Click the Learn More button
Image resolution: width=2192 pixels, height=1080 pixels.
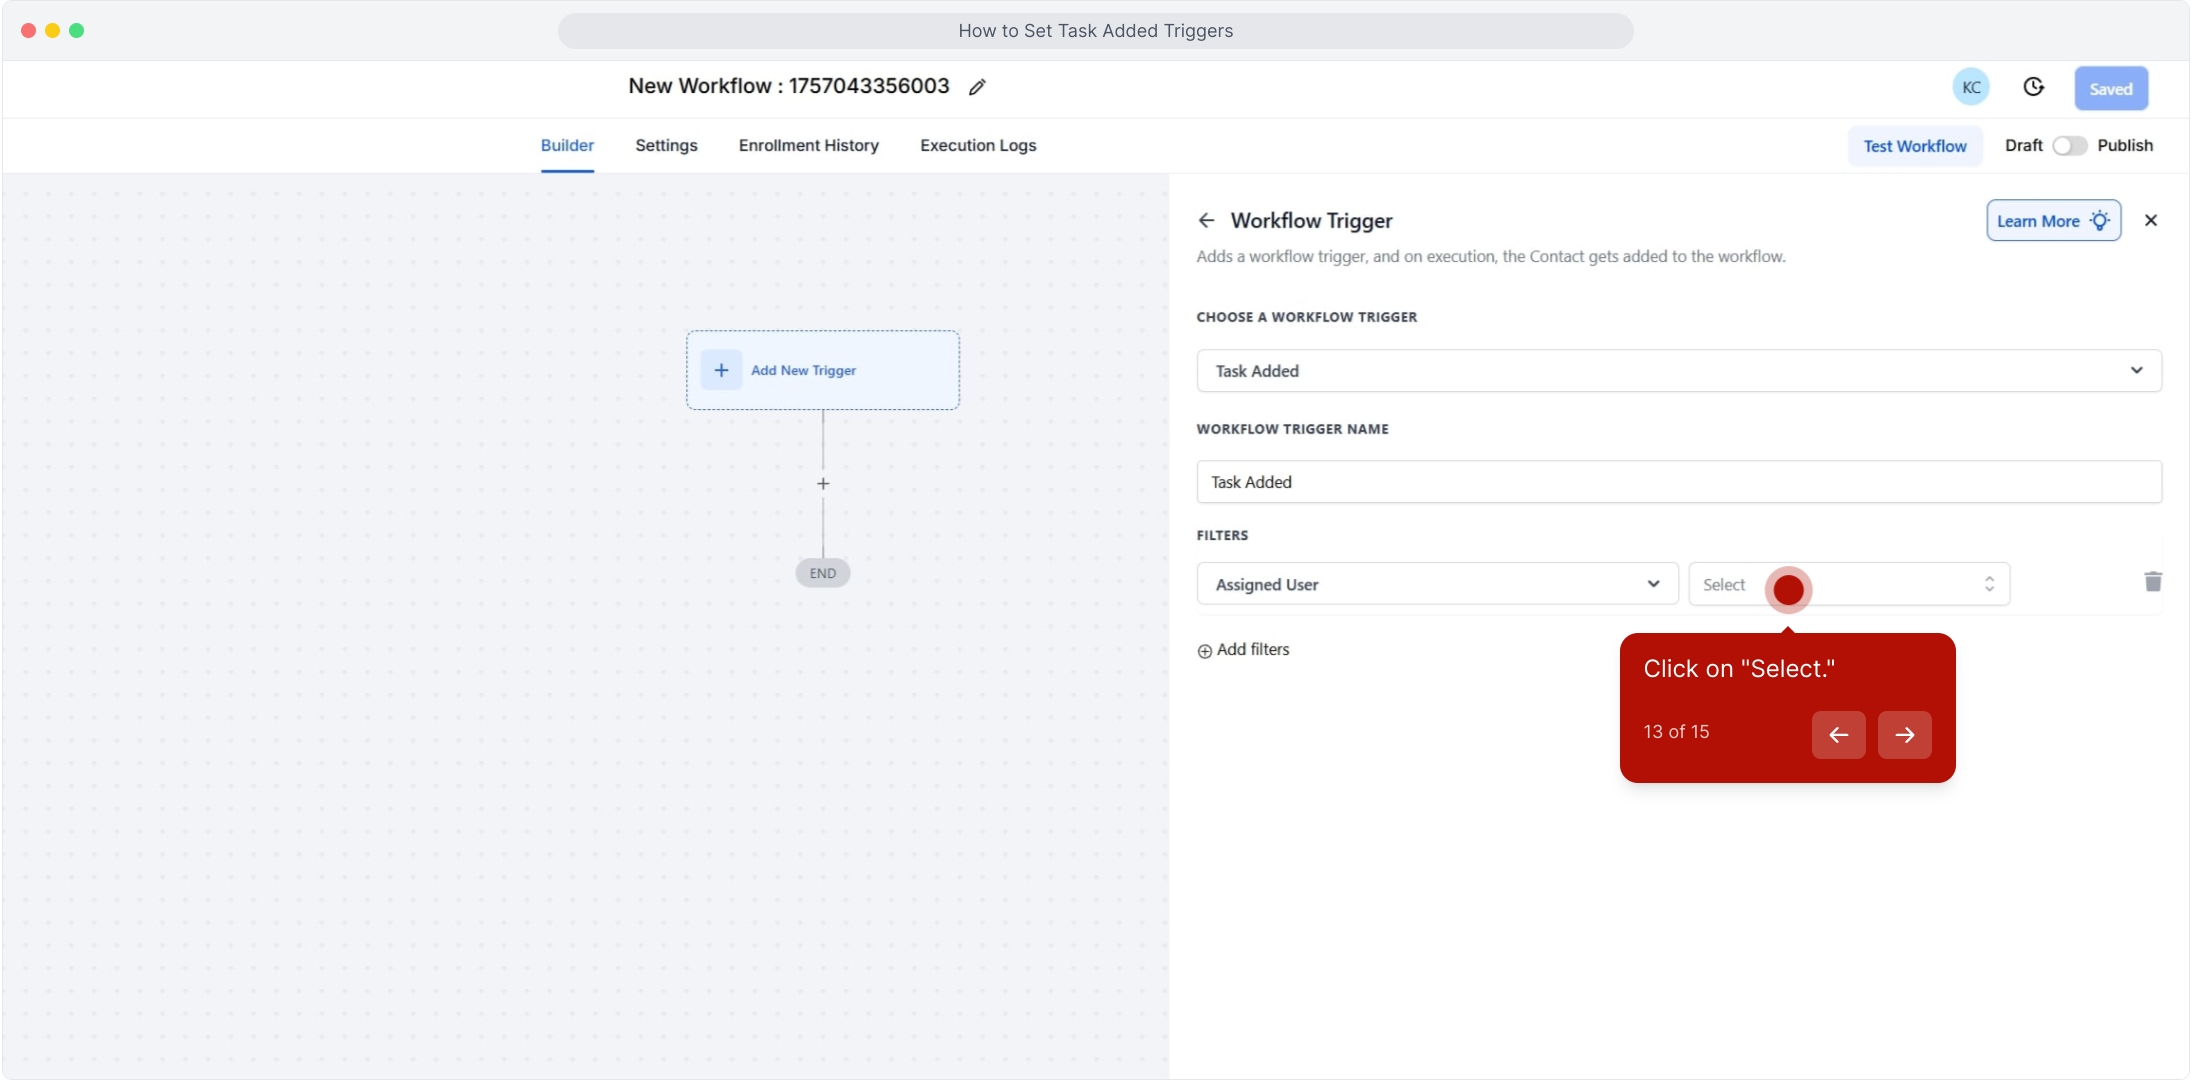(2052, 221)
